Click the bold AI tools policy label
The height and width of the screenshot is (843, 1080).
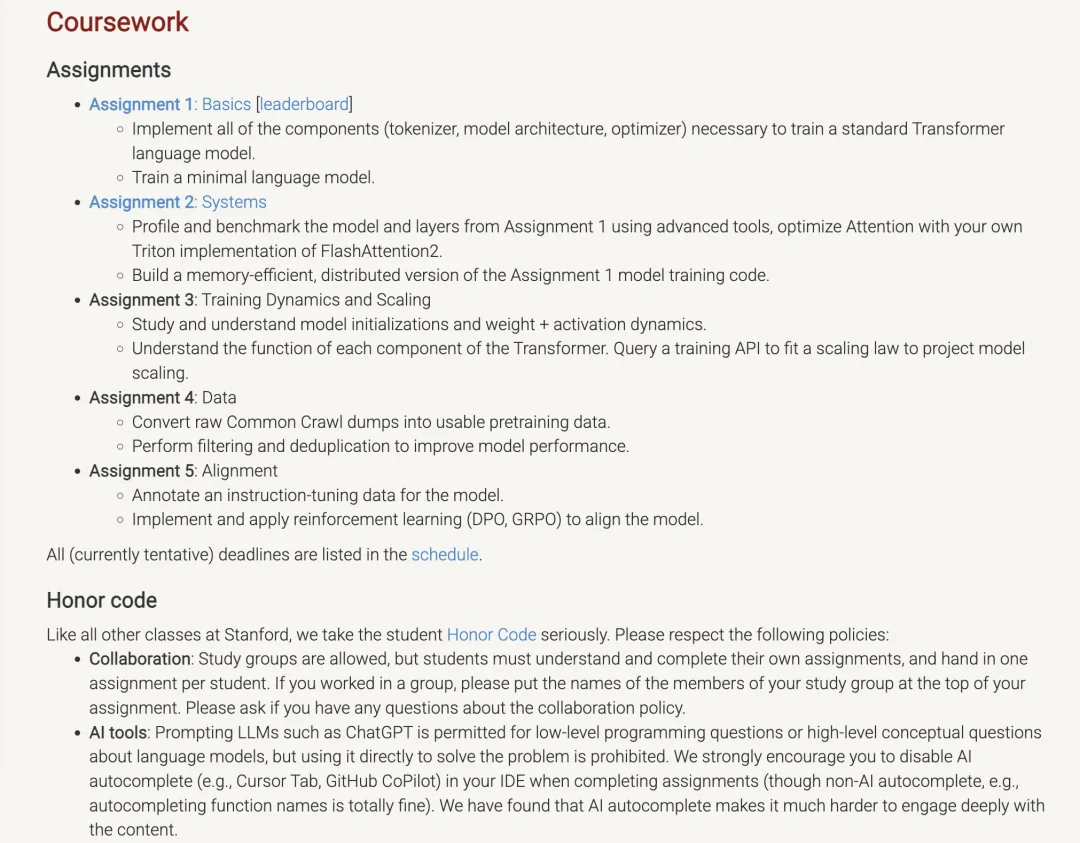coord(118,733)
